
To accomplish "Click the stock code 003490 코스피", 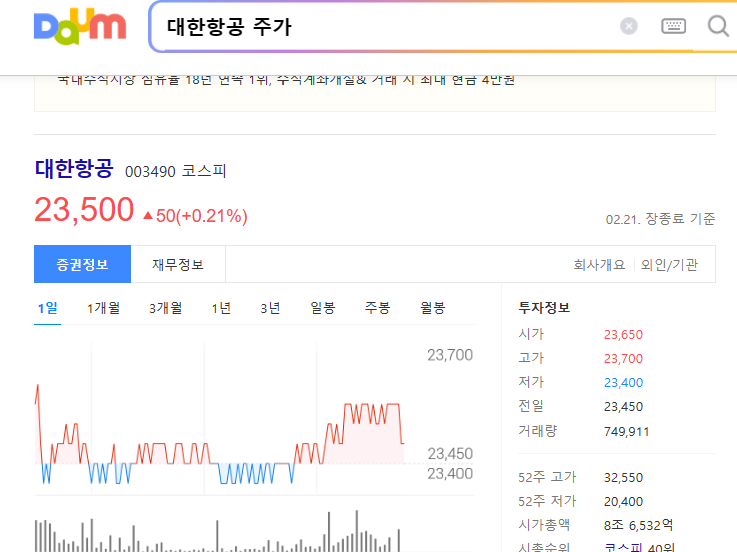I will pos(176,171).
